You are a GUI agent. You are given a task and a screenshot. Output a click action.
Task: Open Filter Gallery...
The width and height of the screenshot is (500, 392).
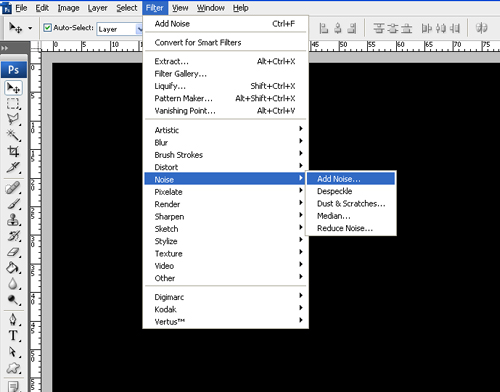[x=225, y=74]
